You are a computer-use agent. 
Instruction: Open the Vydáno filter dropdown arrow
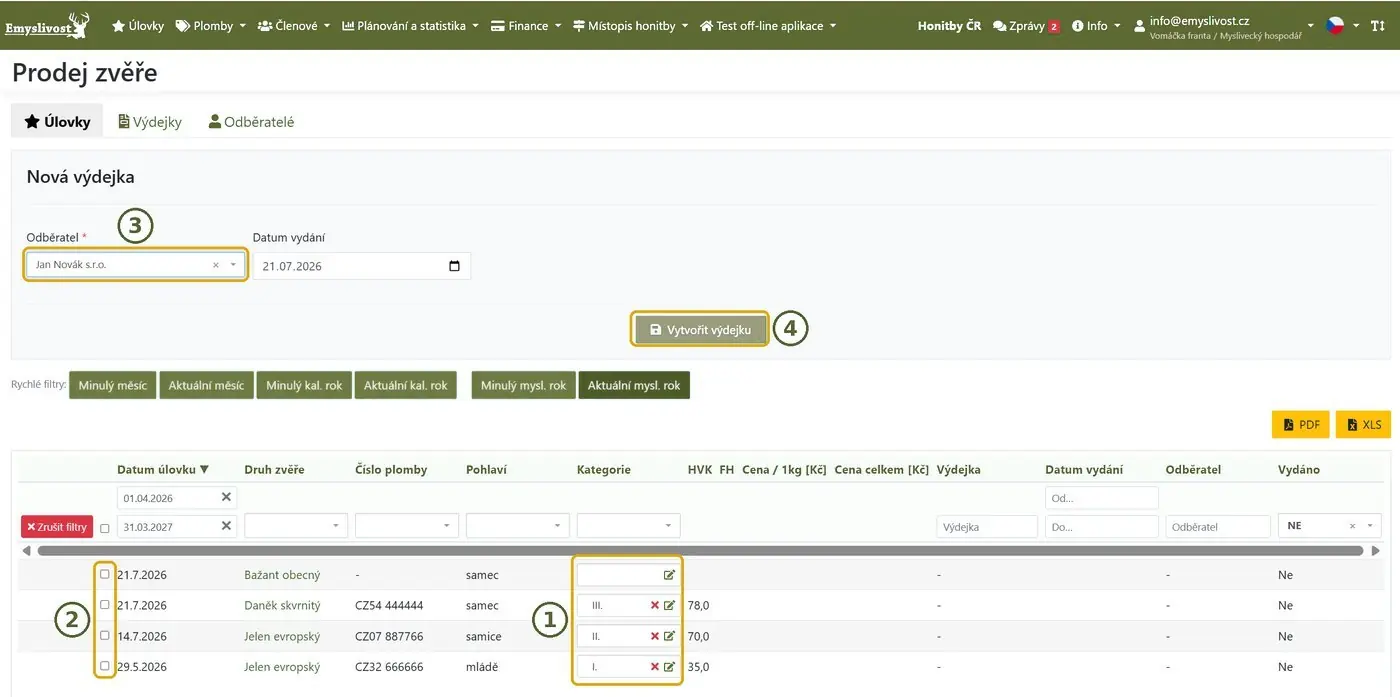coord(1368,526)
